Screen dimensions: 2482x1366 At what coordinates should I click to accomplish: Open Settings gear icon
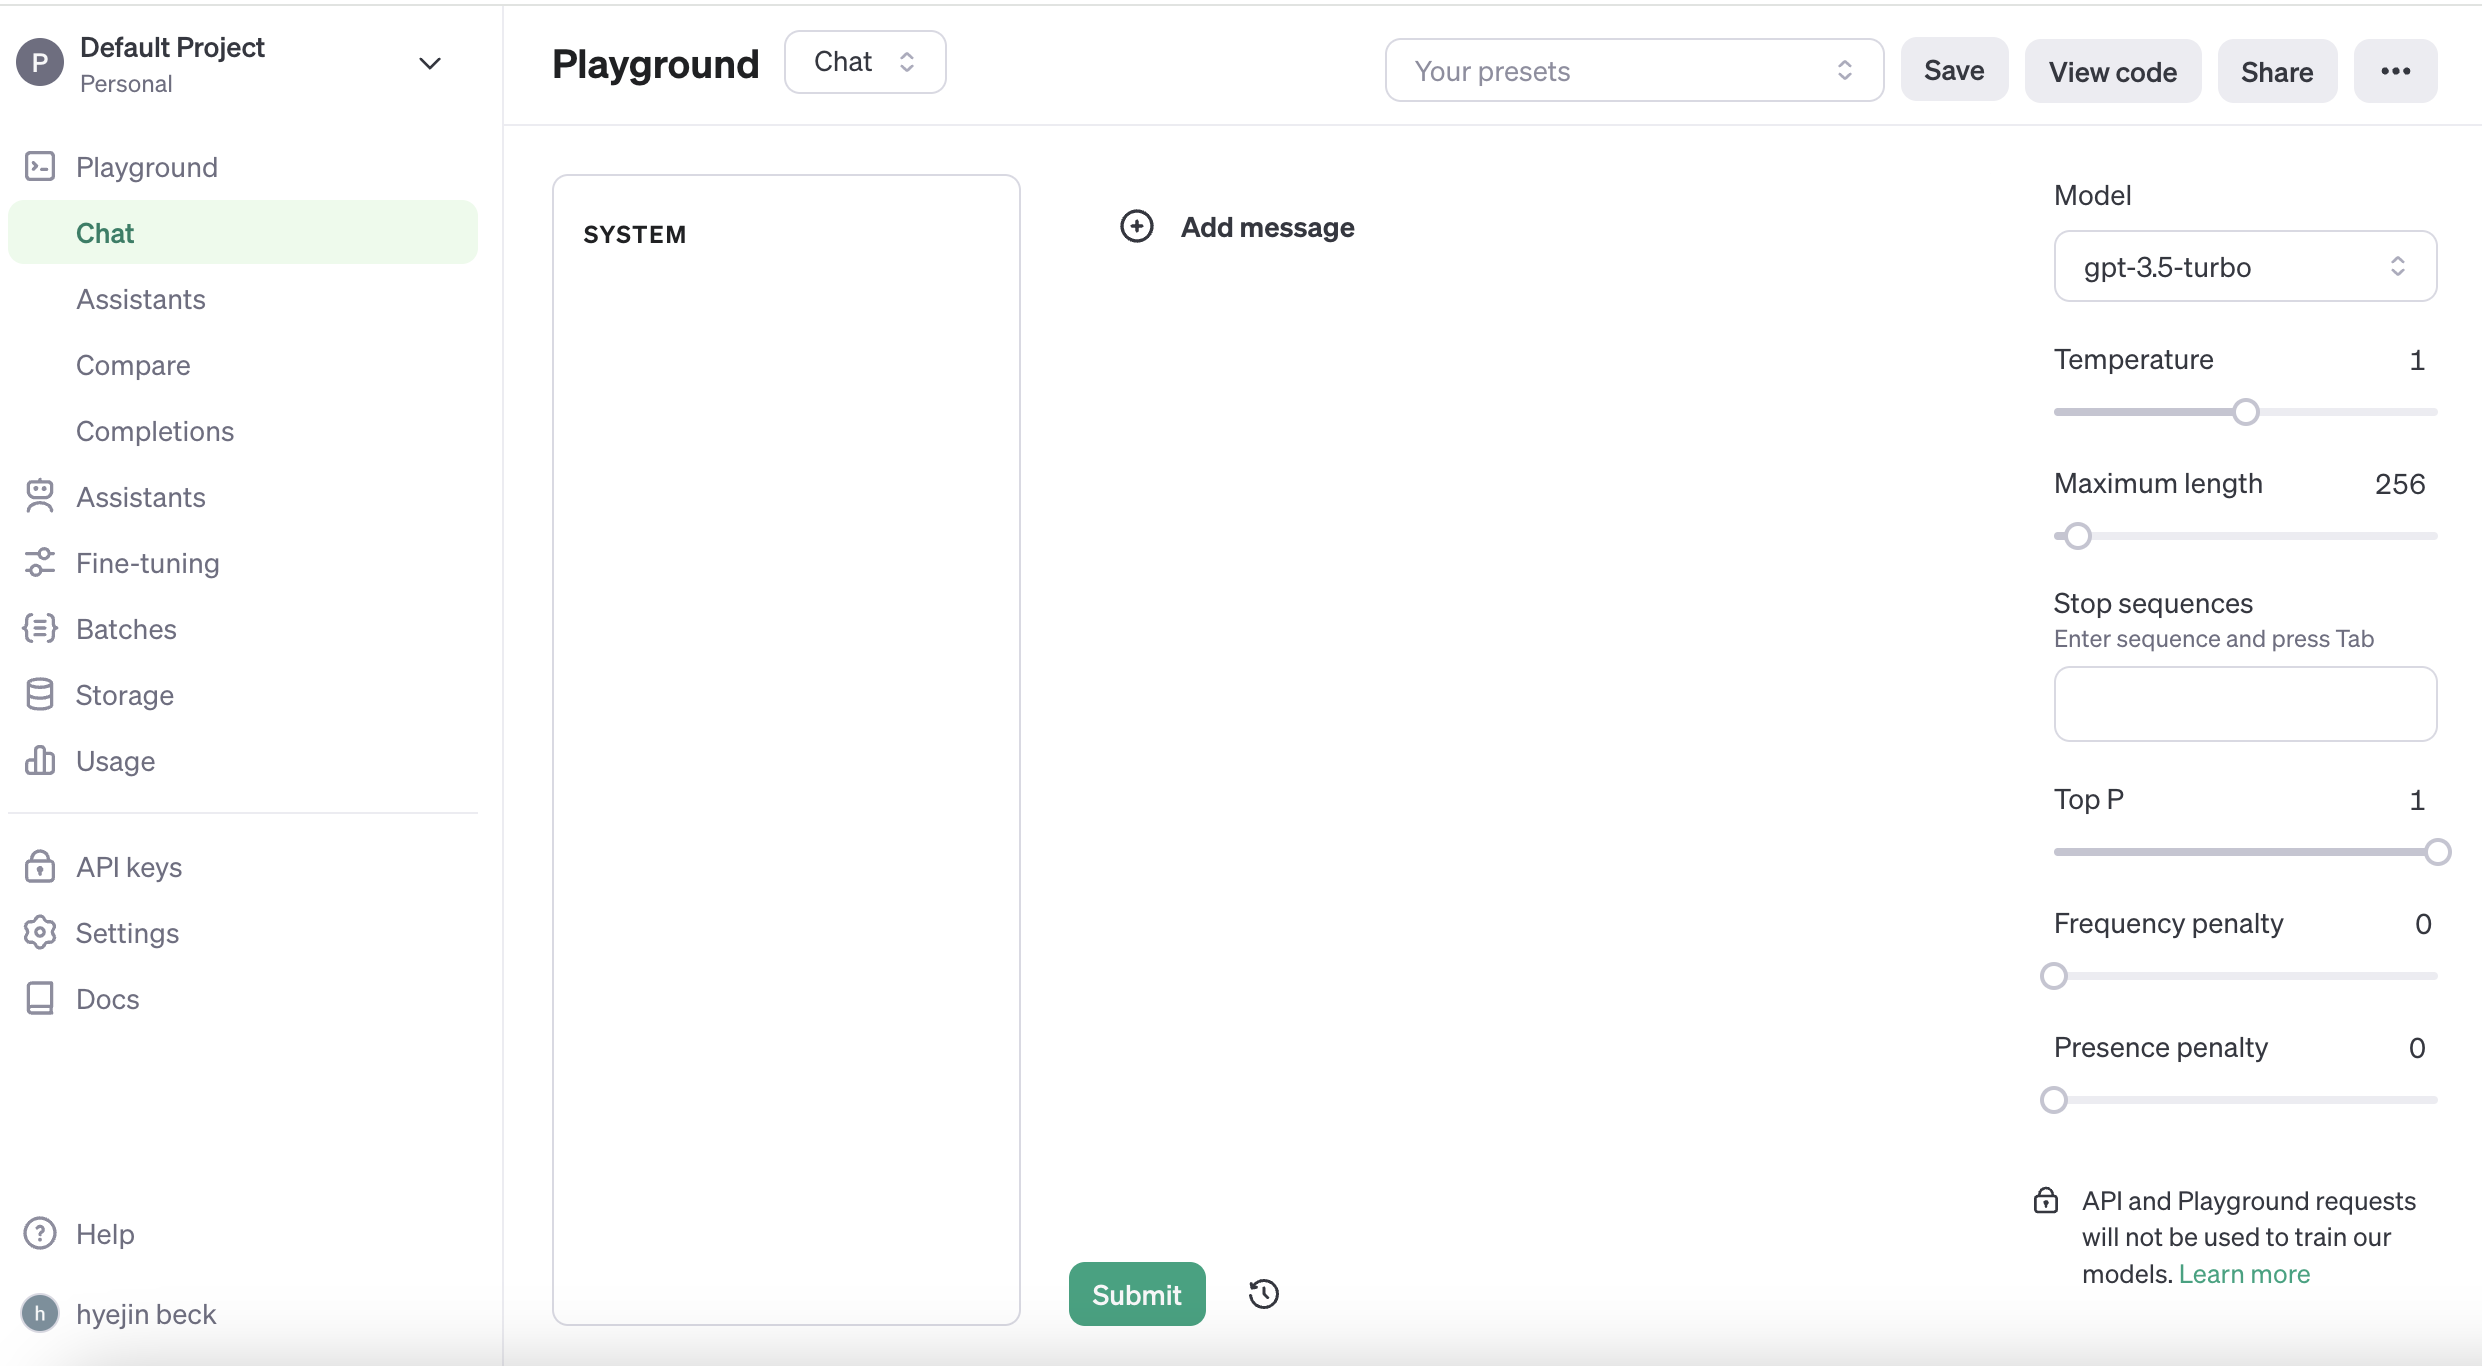[x=40, y=932]
